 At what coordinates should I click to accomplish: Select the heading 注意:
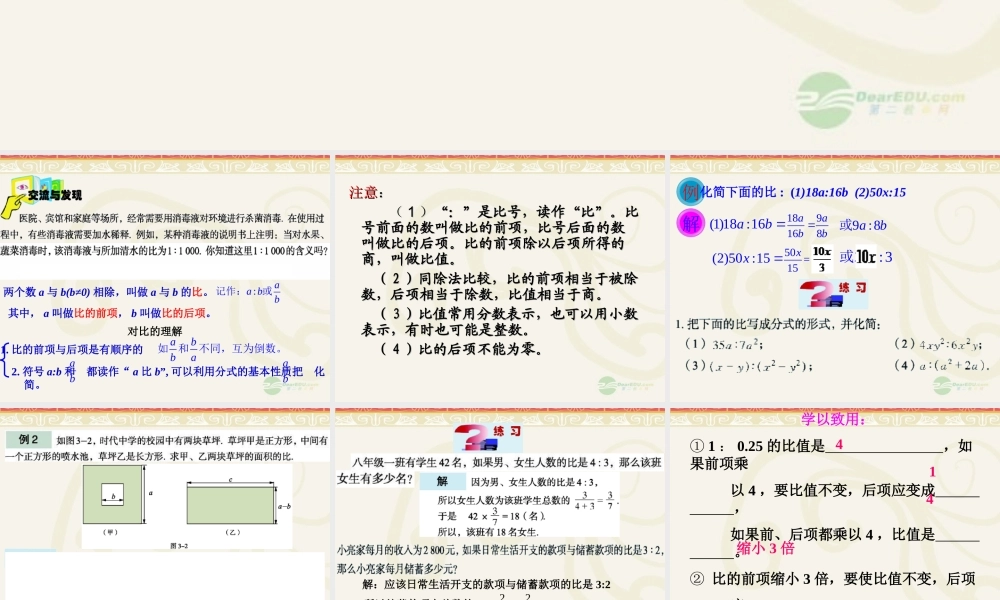click(x=366, y=193)
